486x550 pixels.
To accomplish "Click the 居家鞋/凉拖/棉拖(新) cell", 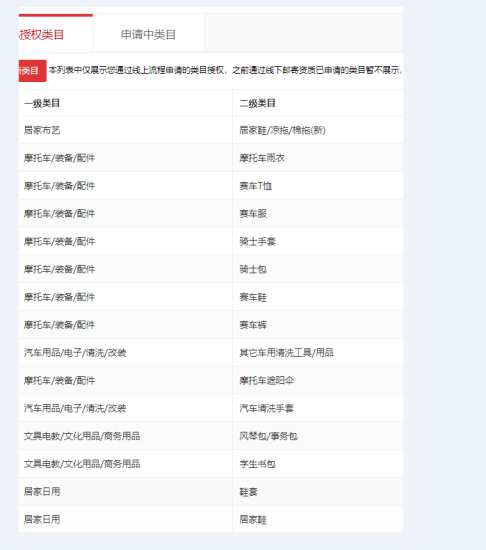I will (x=282, y=130).
